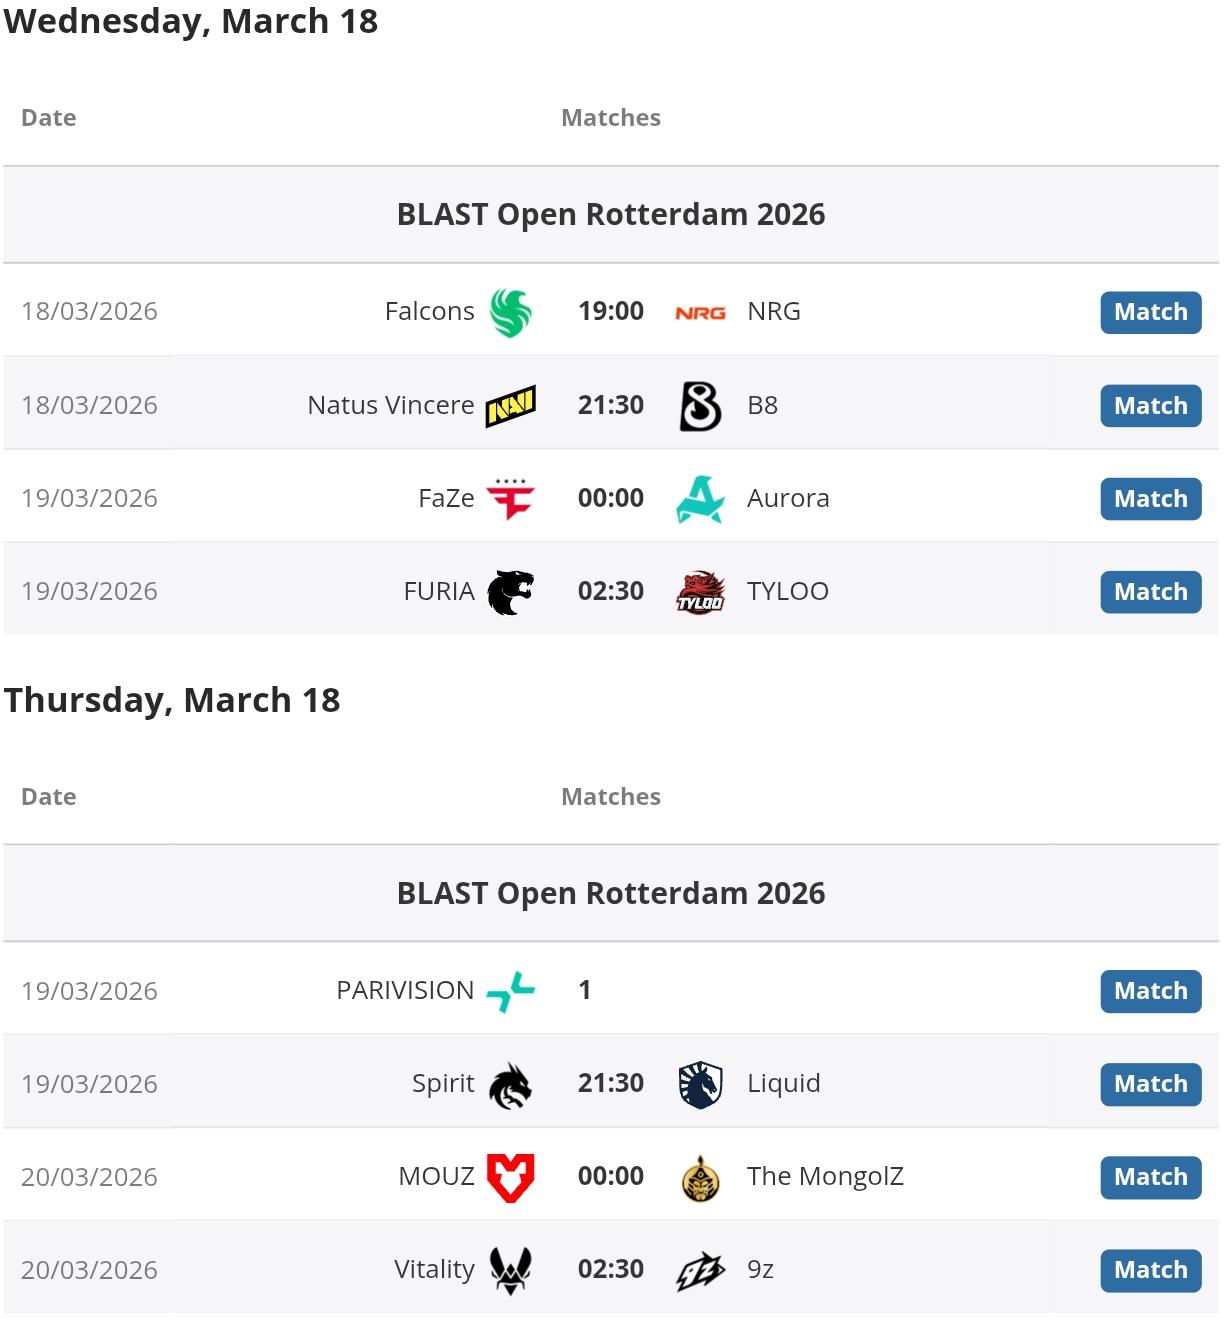Open Match button for FURIA vs TYLOO
Screen dimensions: 1225x1319
[1150, 592]
